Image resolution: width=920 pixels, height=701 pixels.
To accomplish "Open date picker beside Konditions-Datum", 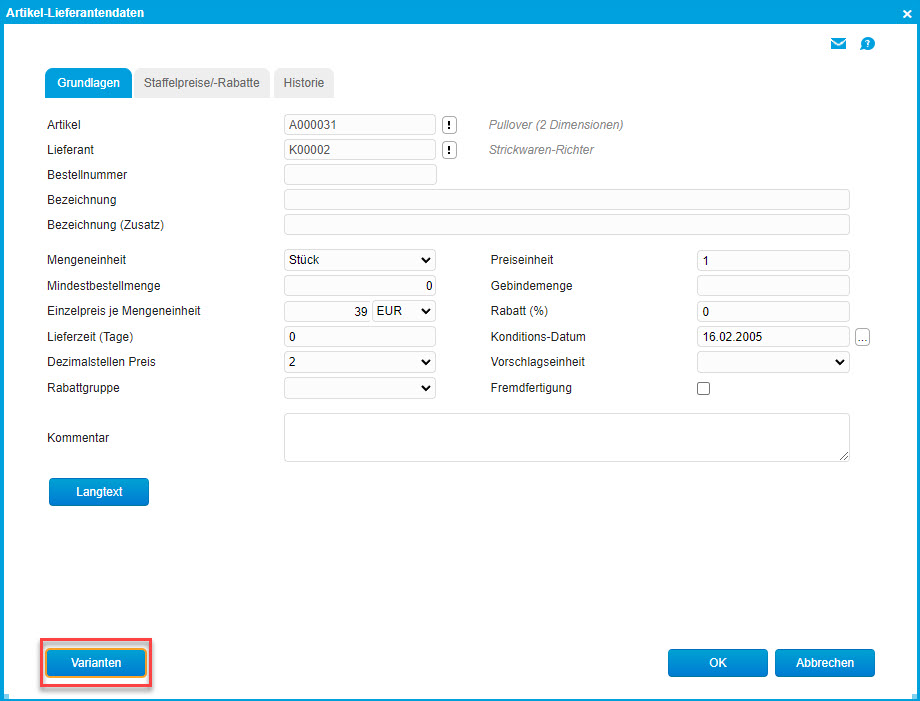I will [x=862, y=337].
